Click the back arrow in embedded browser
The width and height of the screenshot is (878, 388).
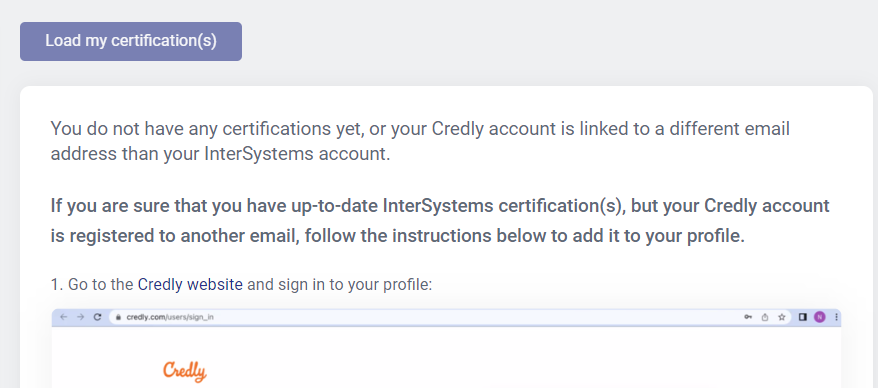point(63,317)
